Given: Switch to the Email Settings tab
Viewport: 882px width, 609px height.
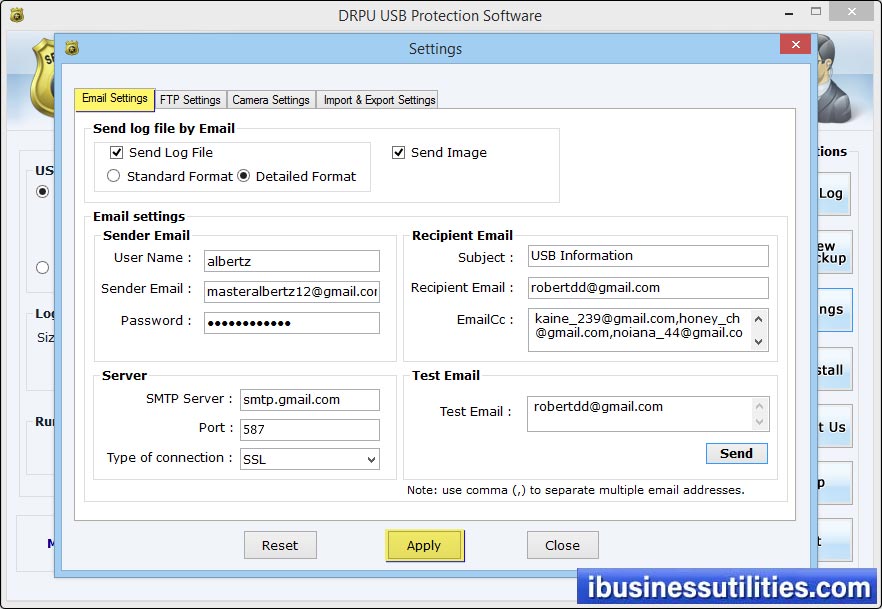Looking at the screenshot, I should coord(114,98).
